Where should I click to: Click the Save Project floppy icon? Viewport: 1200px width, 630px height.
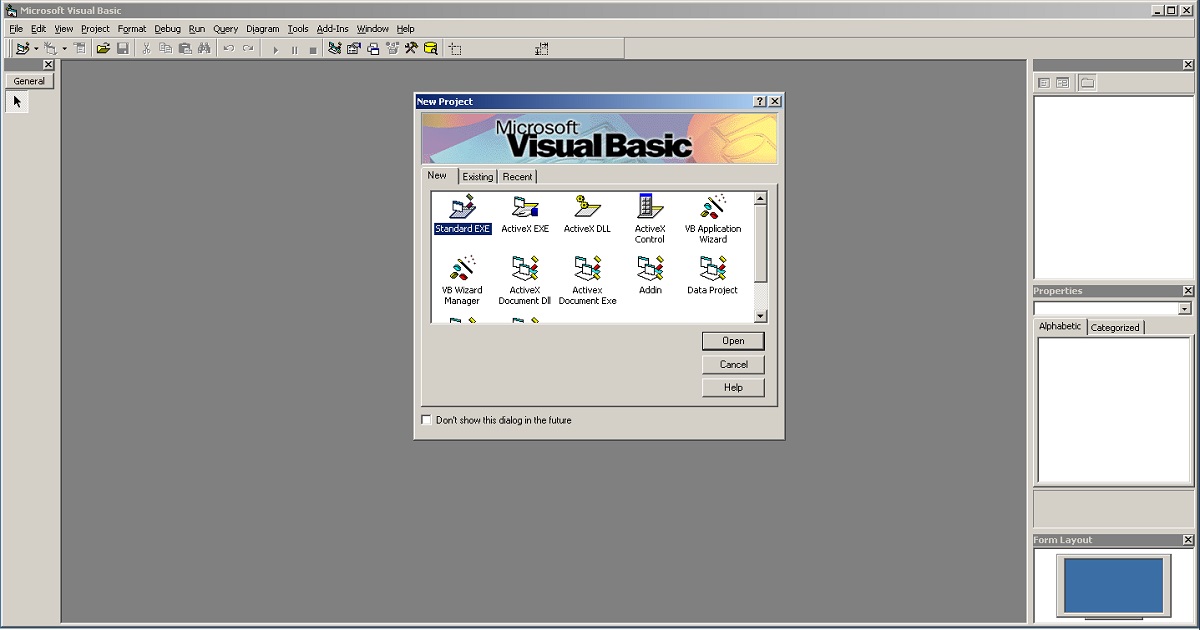coord(122,48)
